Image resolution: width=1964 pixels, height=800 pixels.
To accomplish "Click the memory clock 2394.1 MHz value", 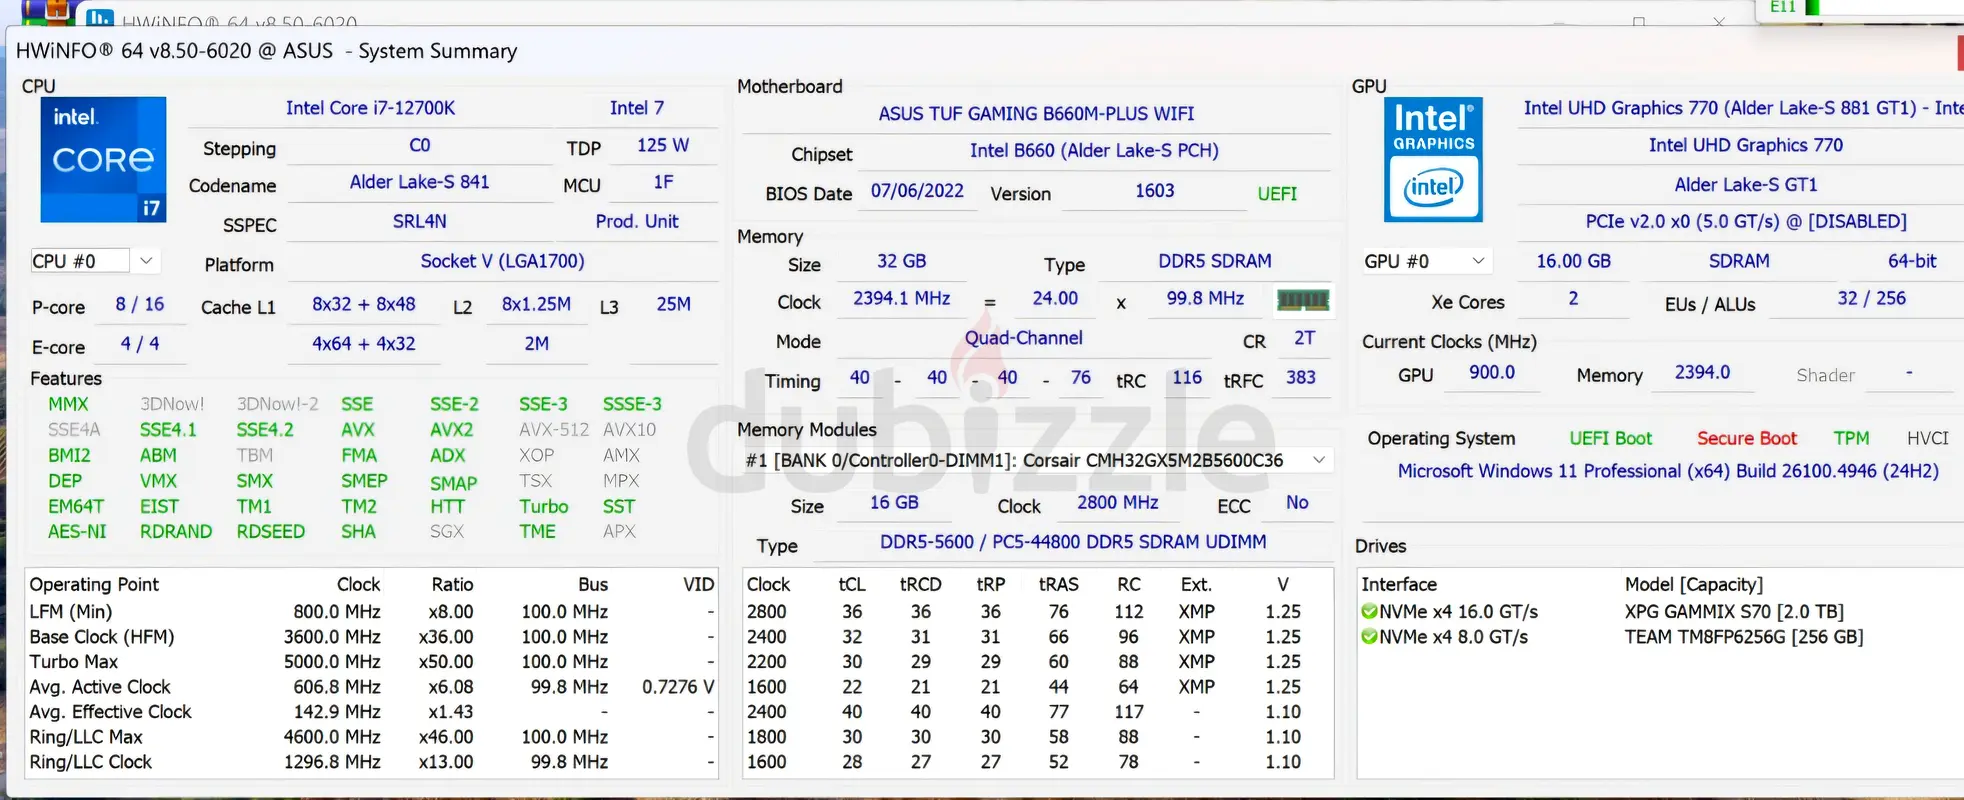I will click(x=901, y=298).
